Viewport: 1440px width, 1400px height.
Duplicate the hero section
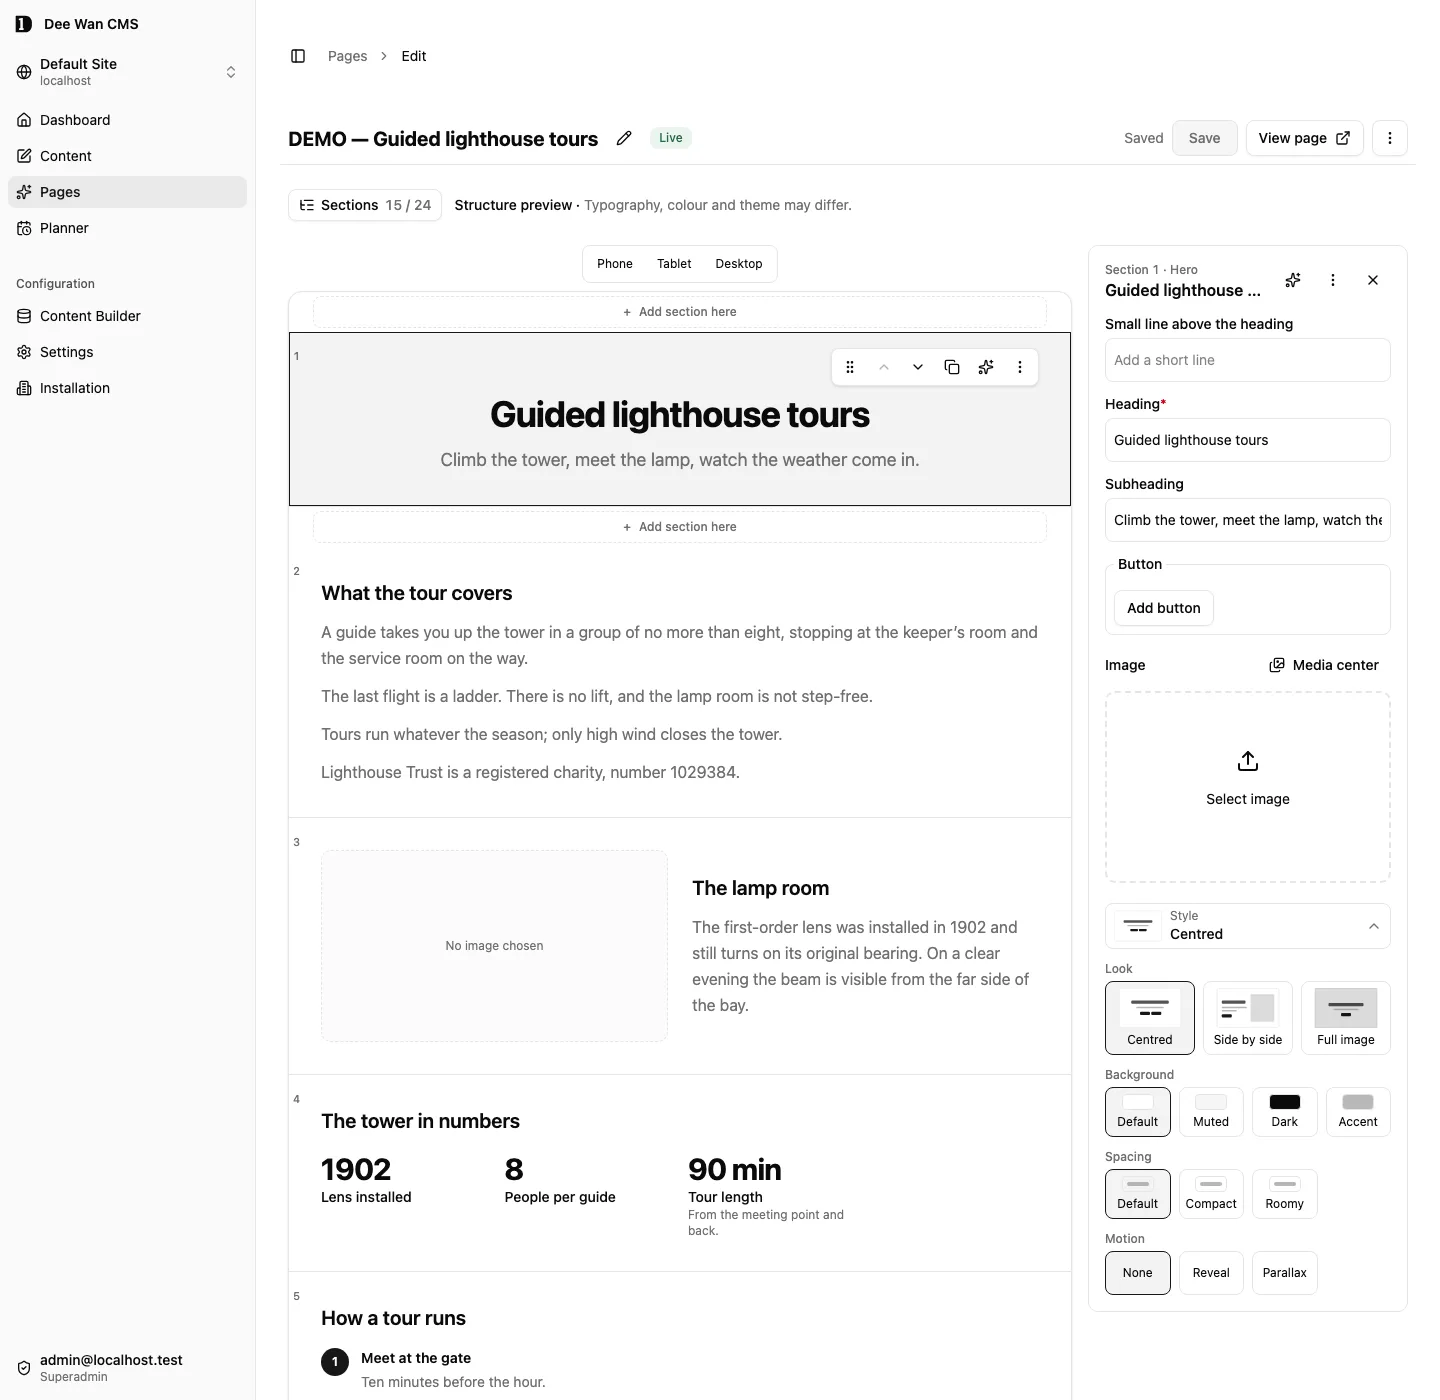(952, 367)
